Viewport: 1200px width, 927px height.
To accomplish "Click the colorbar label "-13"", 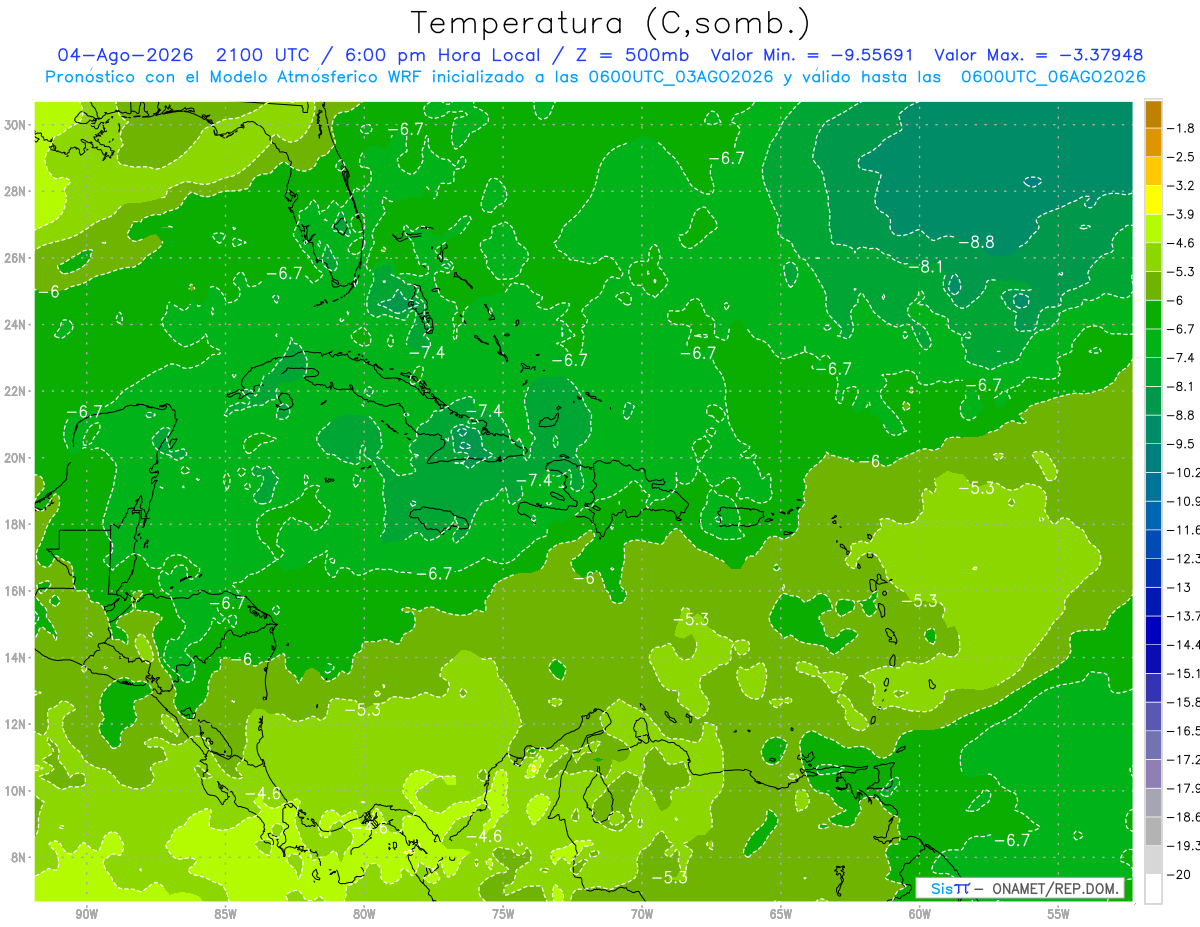I will [x=1180, y=587].
